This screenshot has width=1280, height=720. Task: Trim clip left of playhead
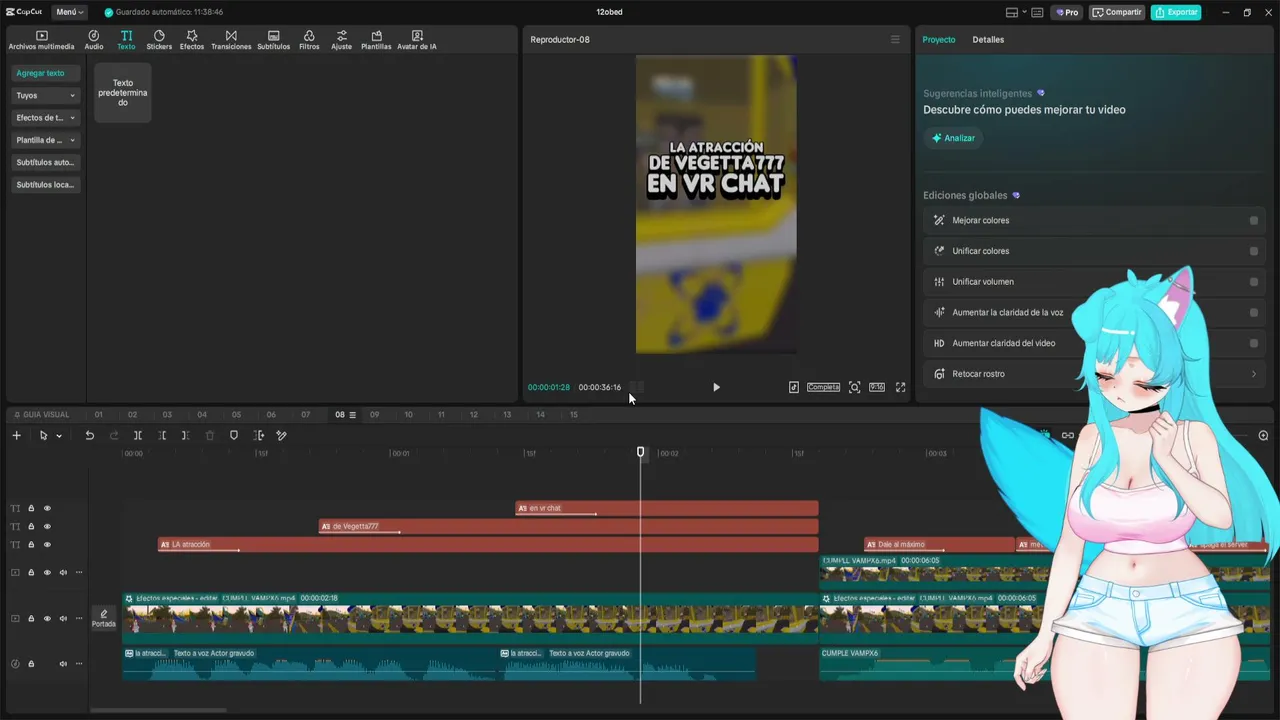[x=162, y=435]
